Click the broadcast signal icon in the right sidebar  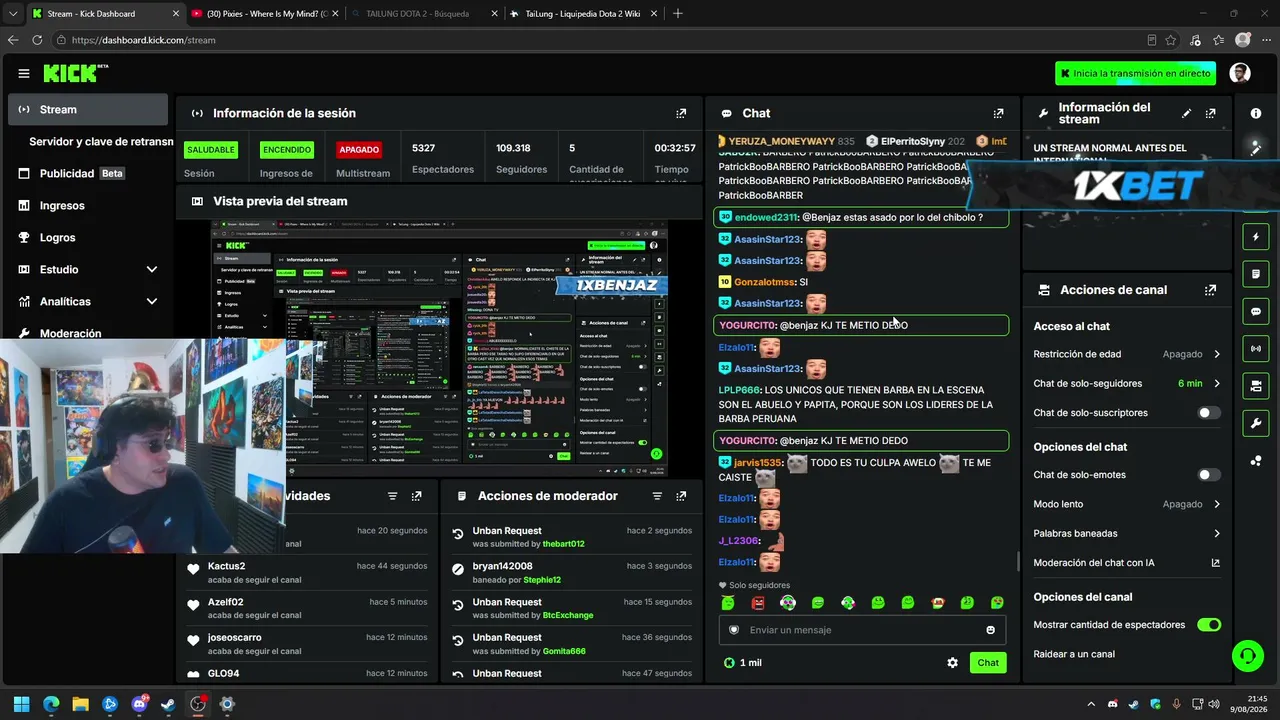1256,348
